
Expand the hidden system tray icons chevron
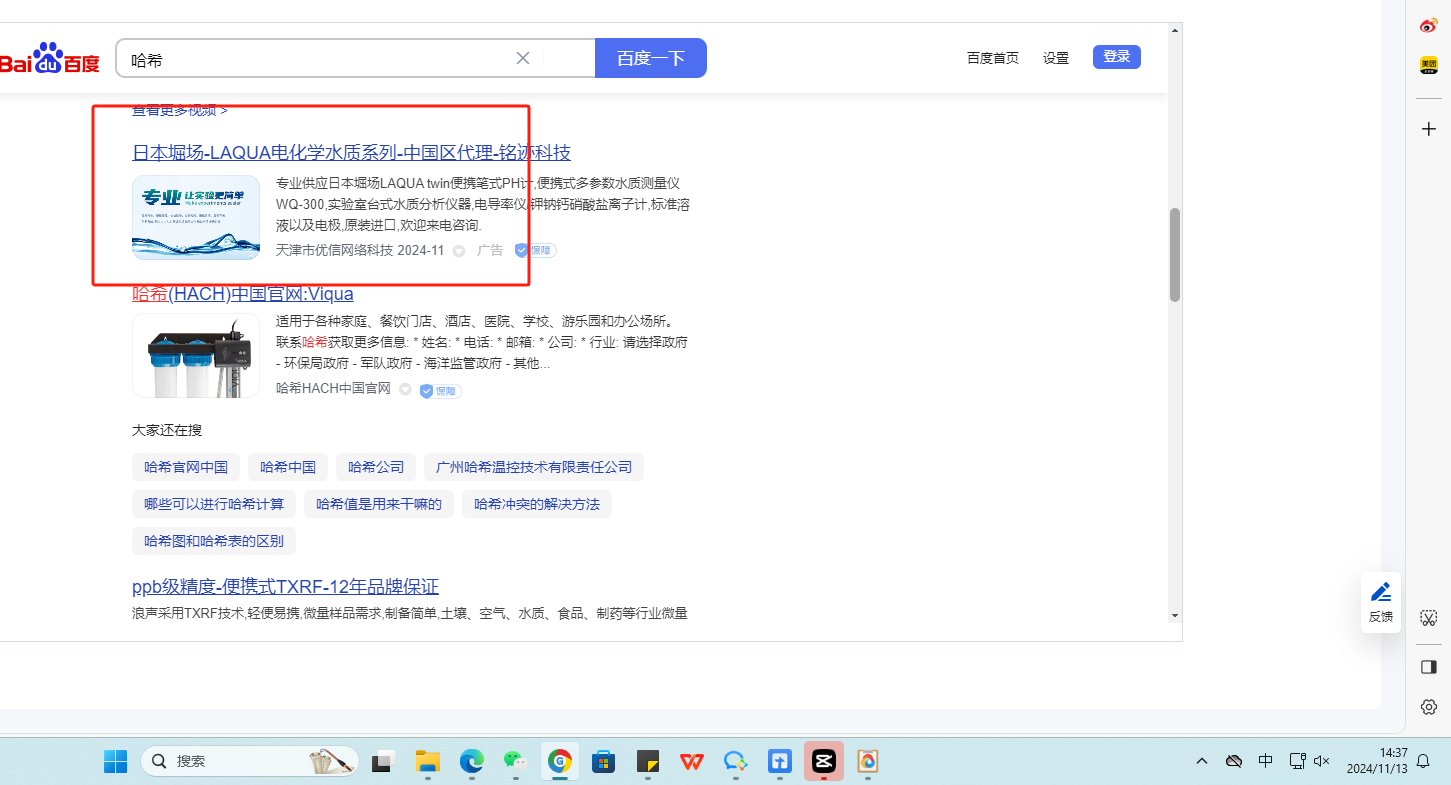pos(1202,761)
